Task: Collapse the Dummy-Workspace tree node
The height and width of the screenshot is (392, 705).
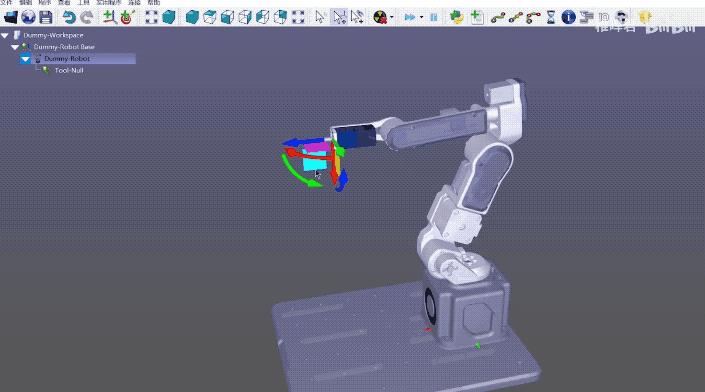Action: [5, 35]
